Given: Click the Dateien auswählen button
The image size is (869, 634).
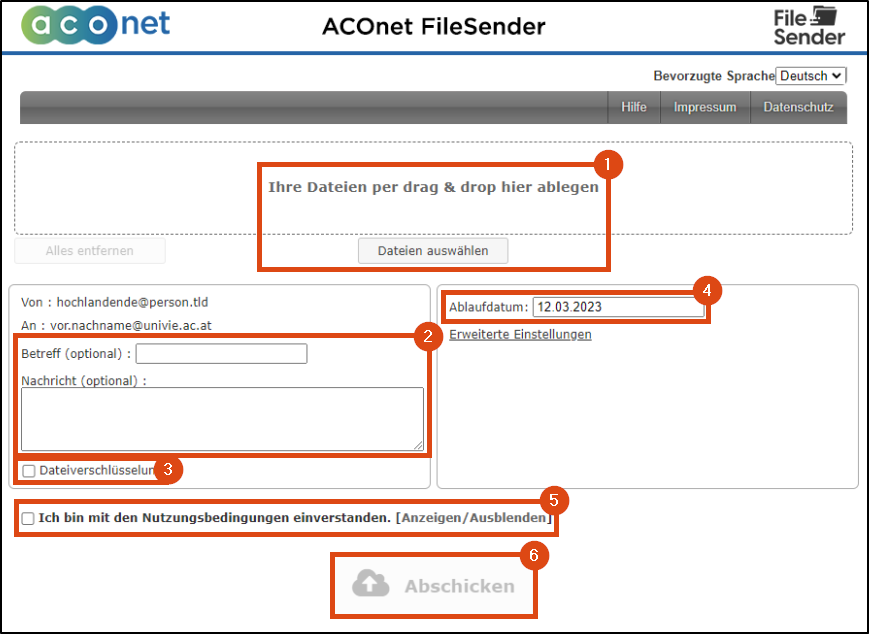Looking at the screenshot, I should (x=433, y=251).
